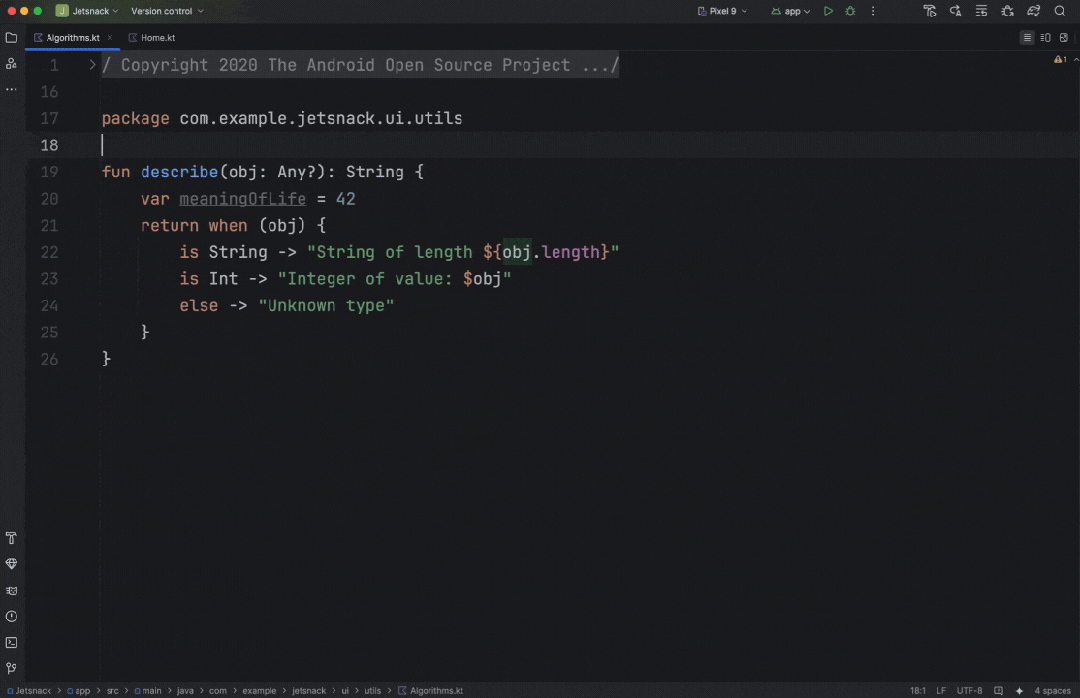Open the Terminal tool window
This screenshot has width=1080, height=698.
[11, 643]
